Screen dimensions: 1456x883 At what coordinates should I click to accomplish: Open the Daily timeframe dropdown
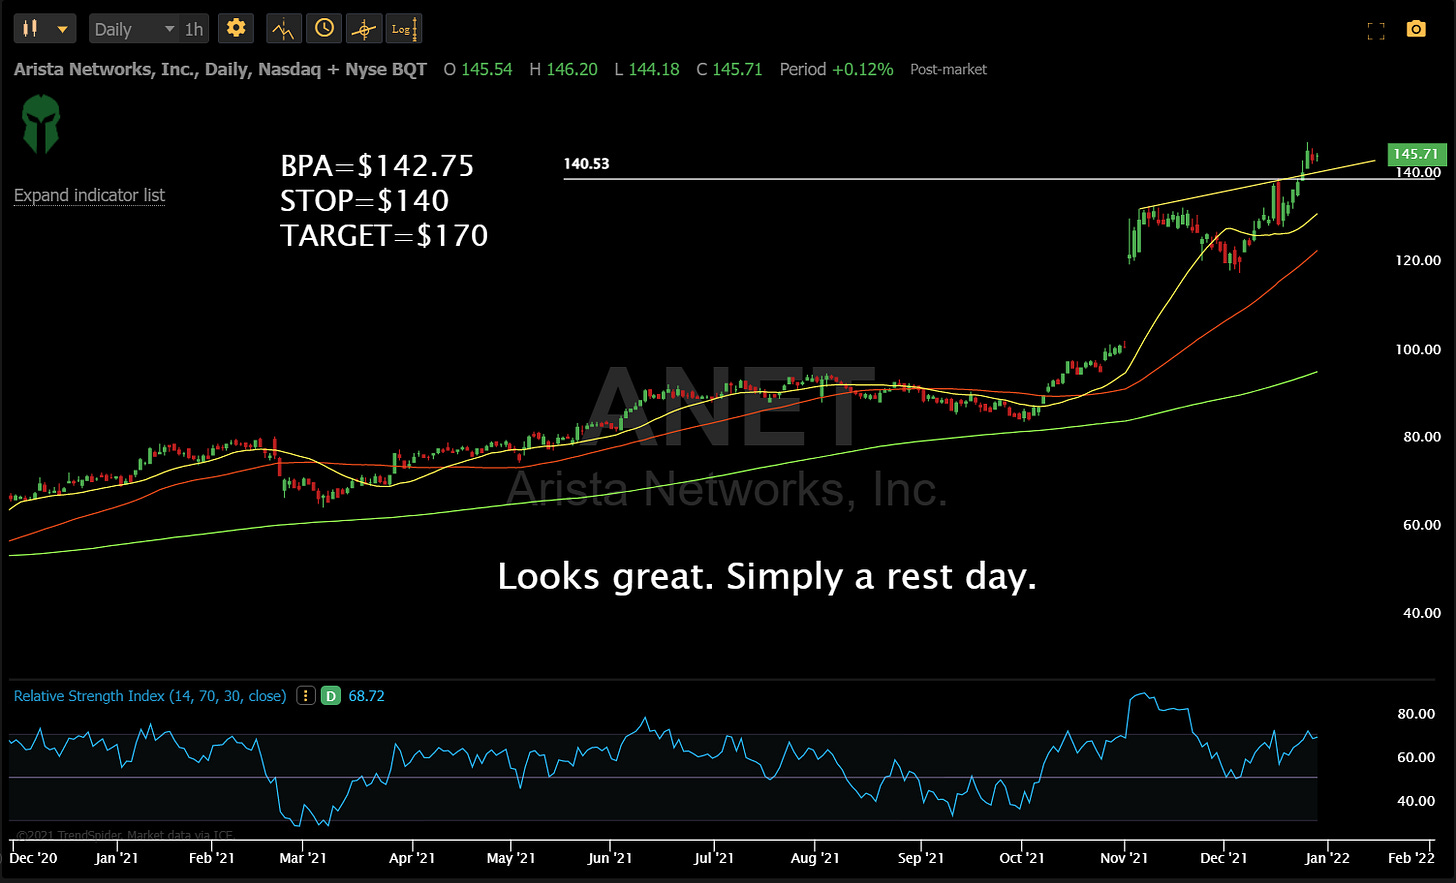coord(133,29)
